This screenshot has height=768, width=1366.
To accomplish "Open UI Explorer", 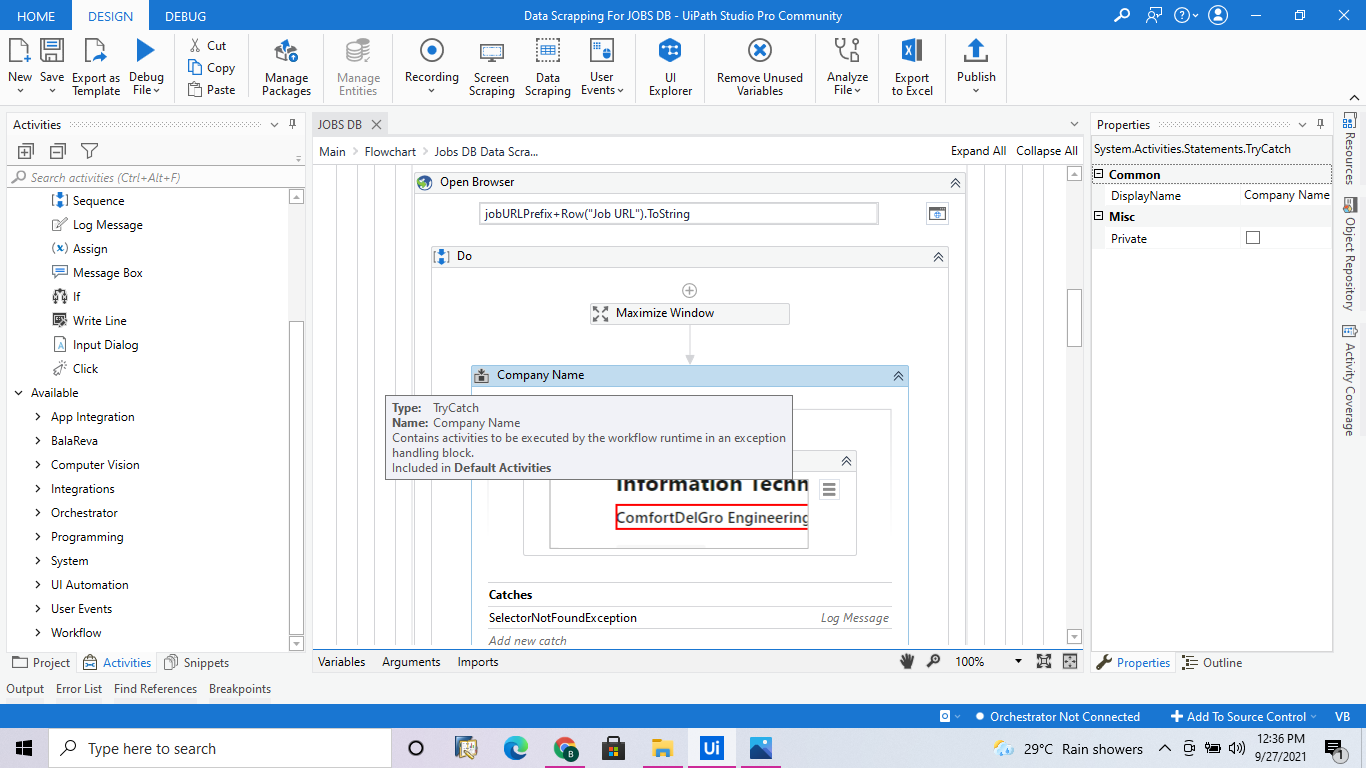I will tap(670, 67).
